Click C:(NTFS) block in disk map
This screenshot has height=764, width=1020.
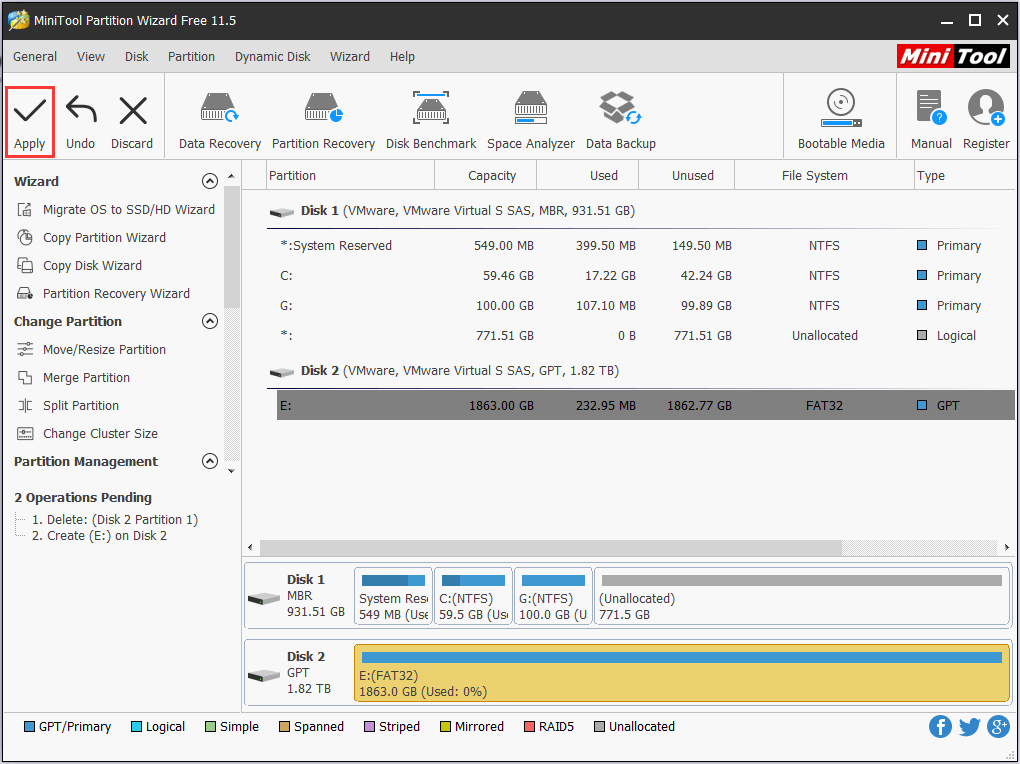point(473,596)
